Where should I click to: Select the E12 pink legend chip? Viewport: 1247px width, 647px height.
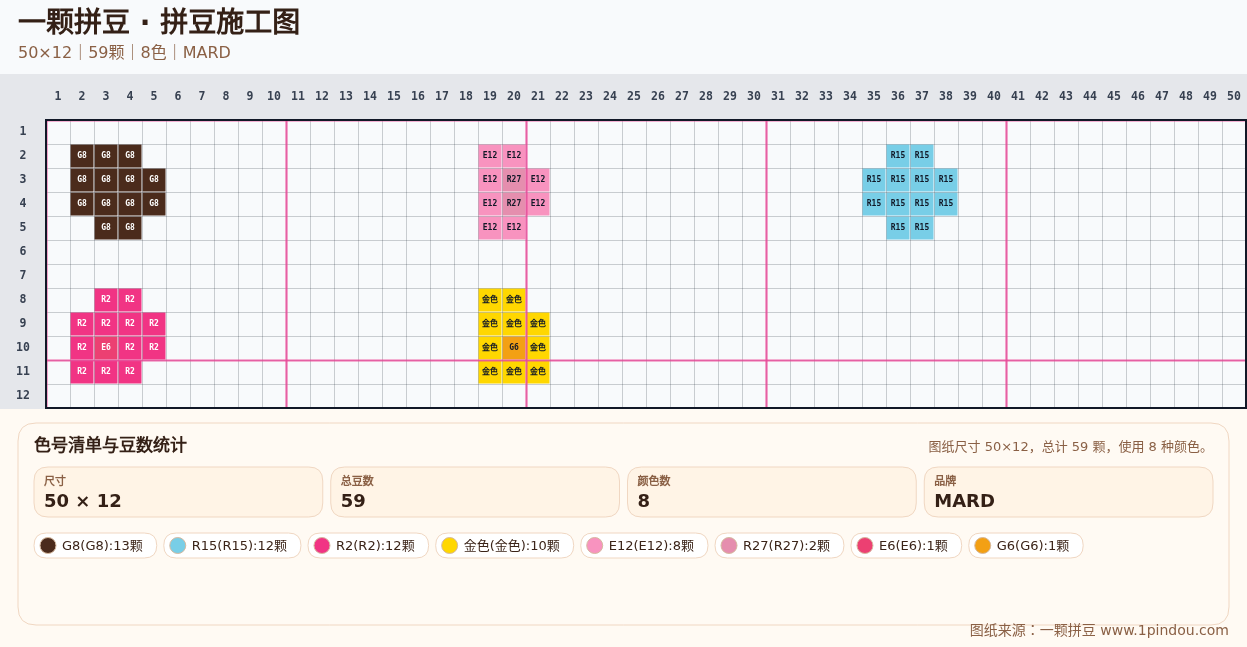click(x=644, y=546)
